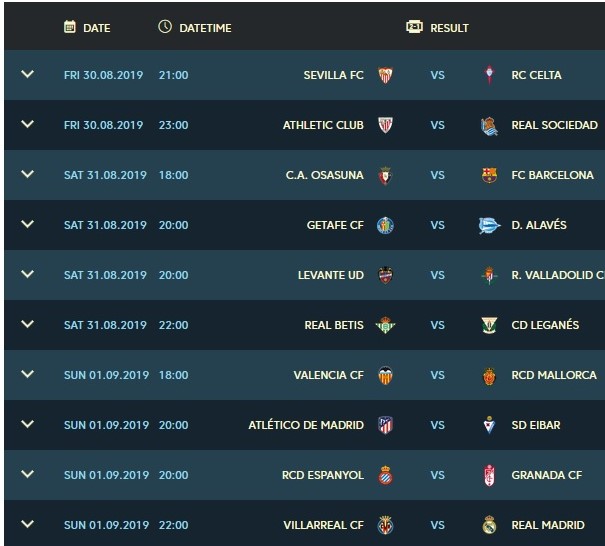The image size is (605, 546).
Task: Click the Real Betis green crest
Action: (x=385, y=325)
